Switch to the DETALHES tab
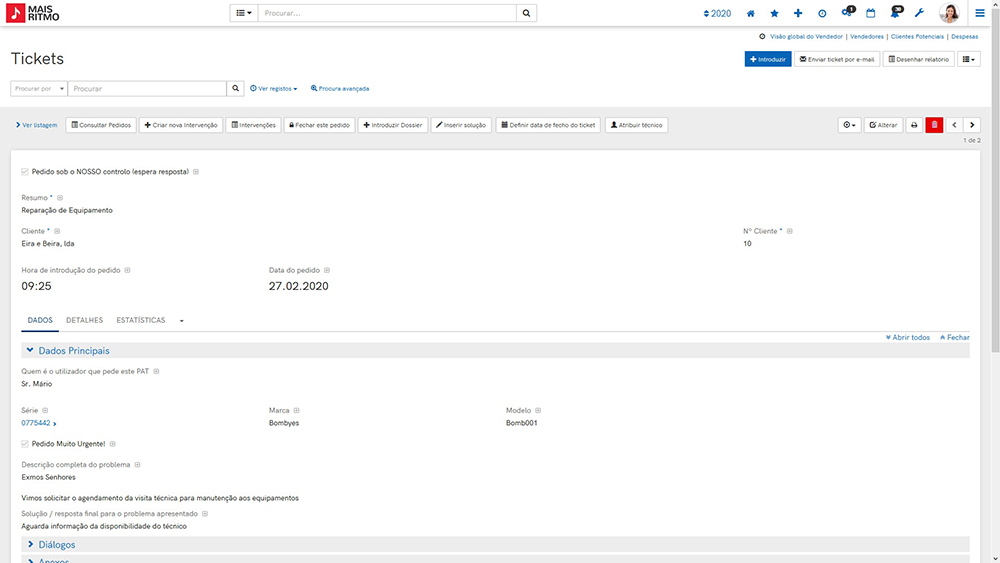This screenshot has height=563, width=1000. pos(85,320)
